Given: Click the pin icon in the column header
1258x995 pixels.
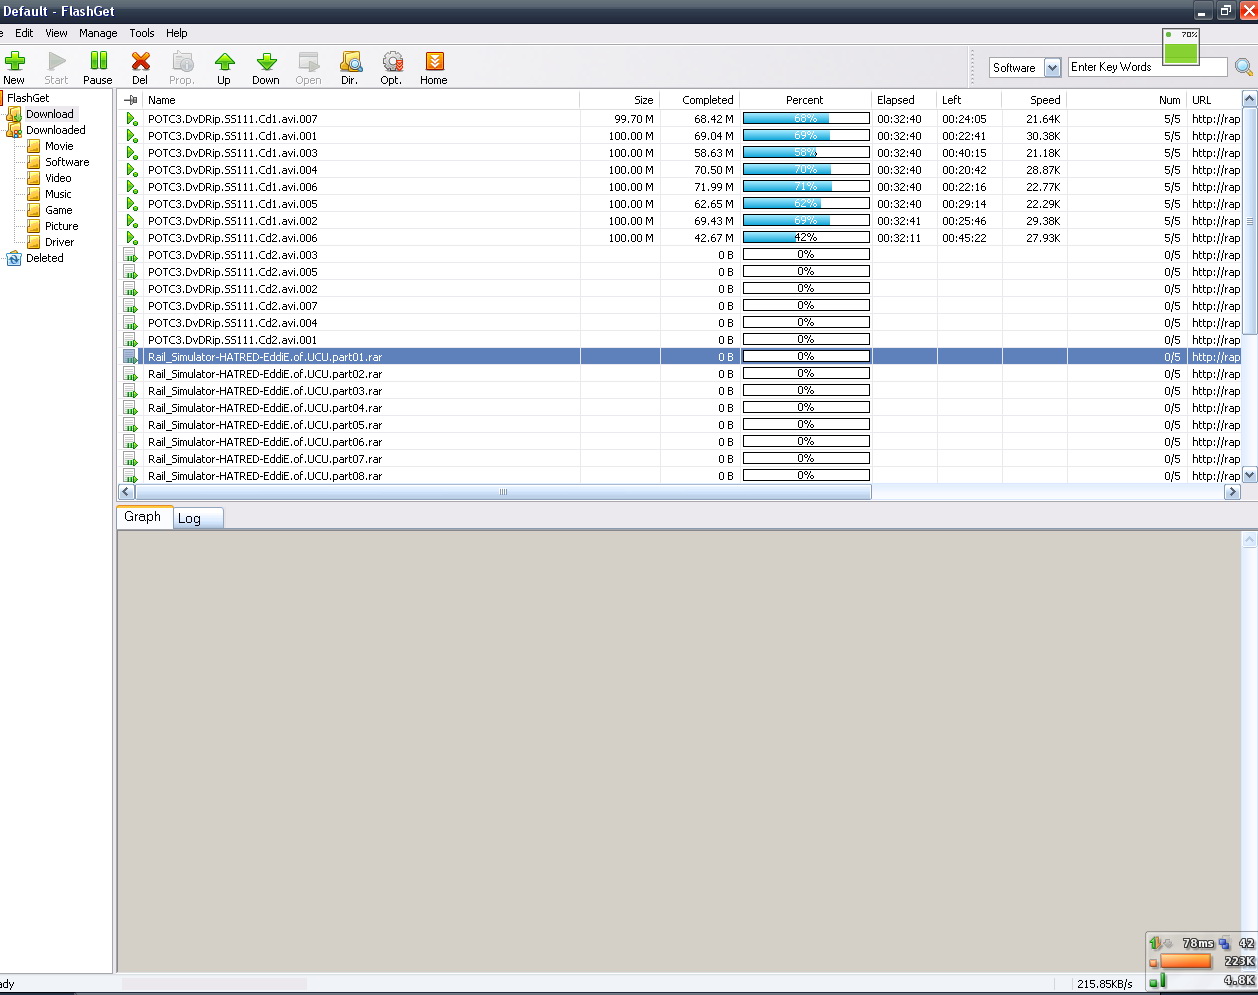Looking at the screenshot, I should click(130, 100).
